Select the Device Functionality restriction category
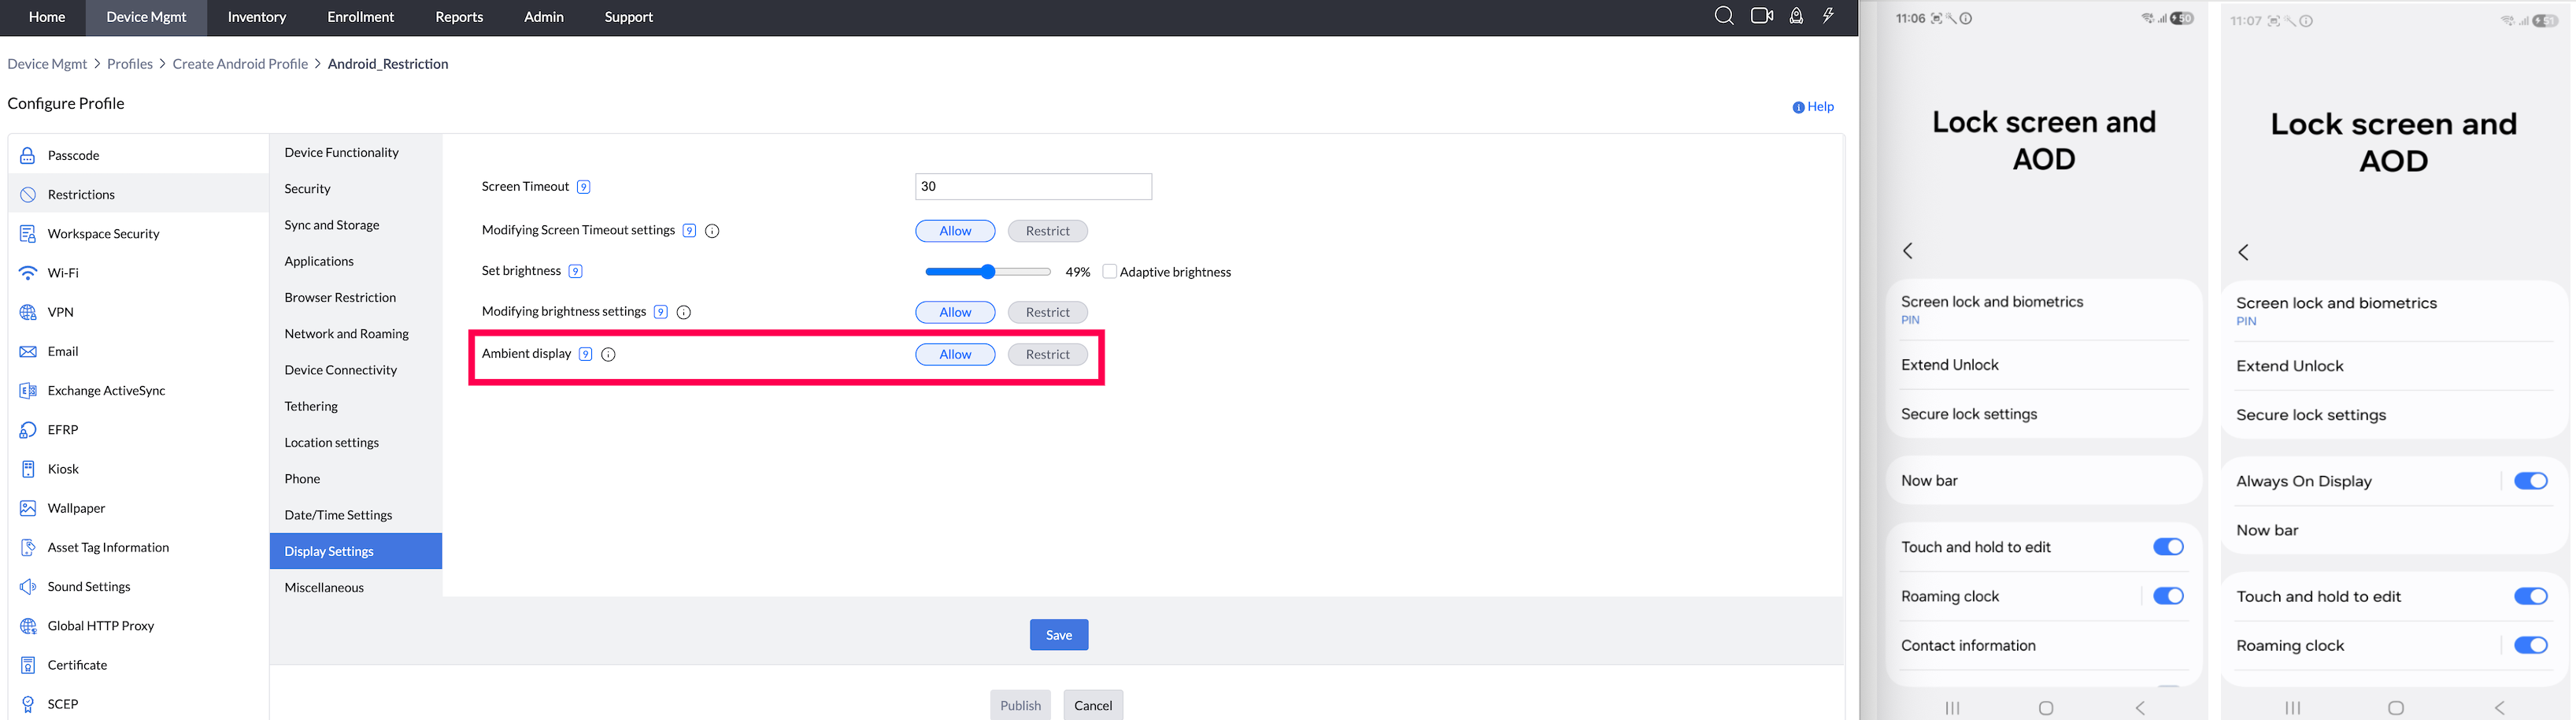 [356, 152]
